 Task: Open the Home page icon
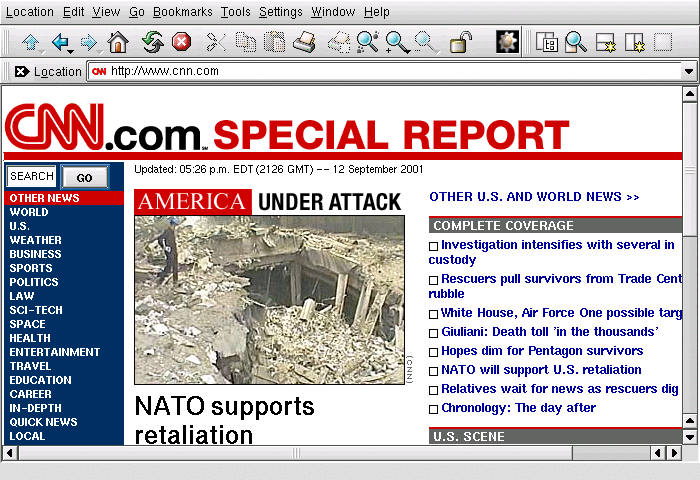point(118,43)
